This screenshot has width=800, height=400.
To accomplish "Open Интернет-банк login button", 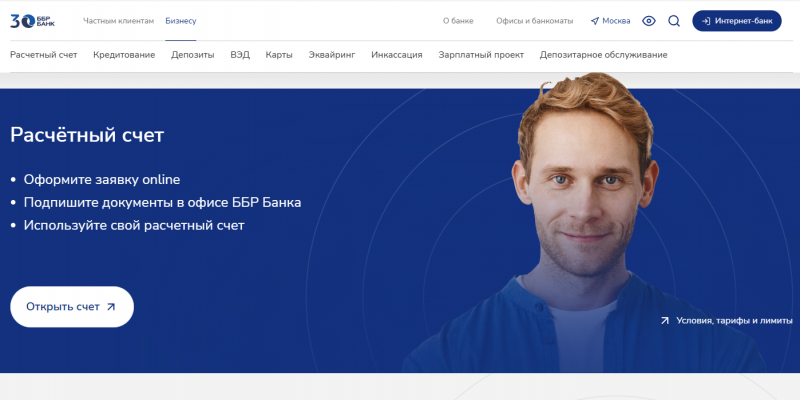I will (x=736, y=21).
